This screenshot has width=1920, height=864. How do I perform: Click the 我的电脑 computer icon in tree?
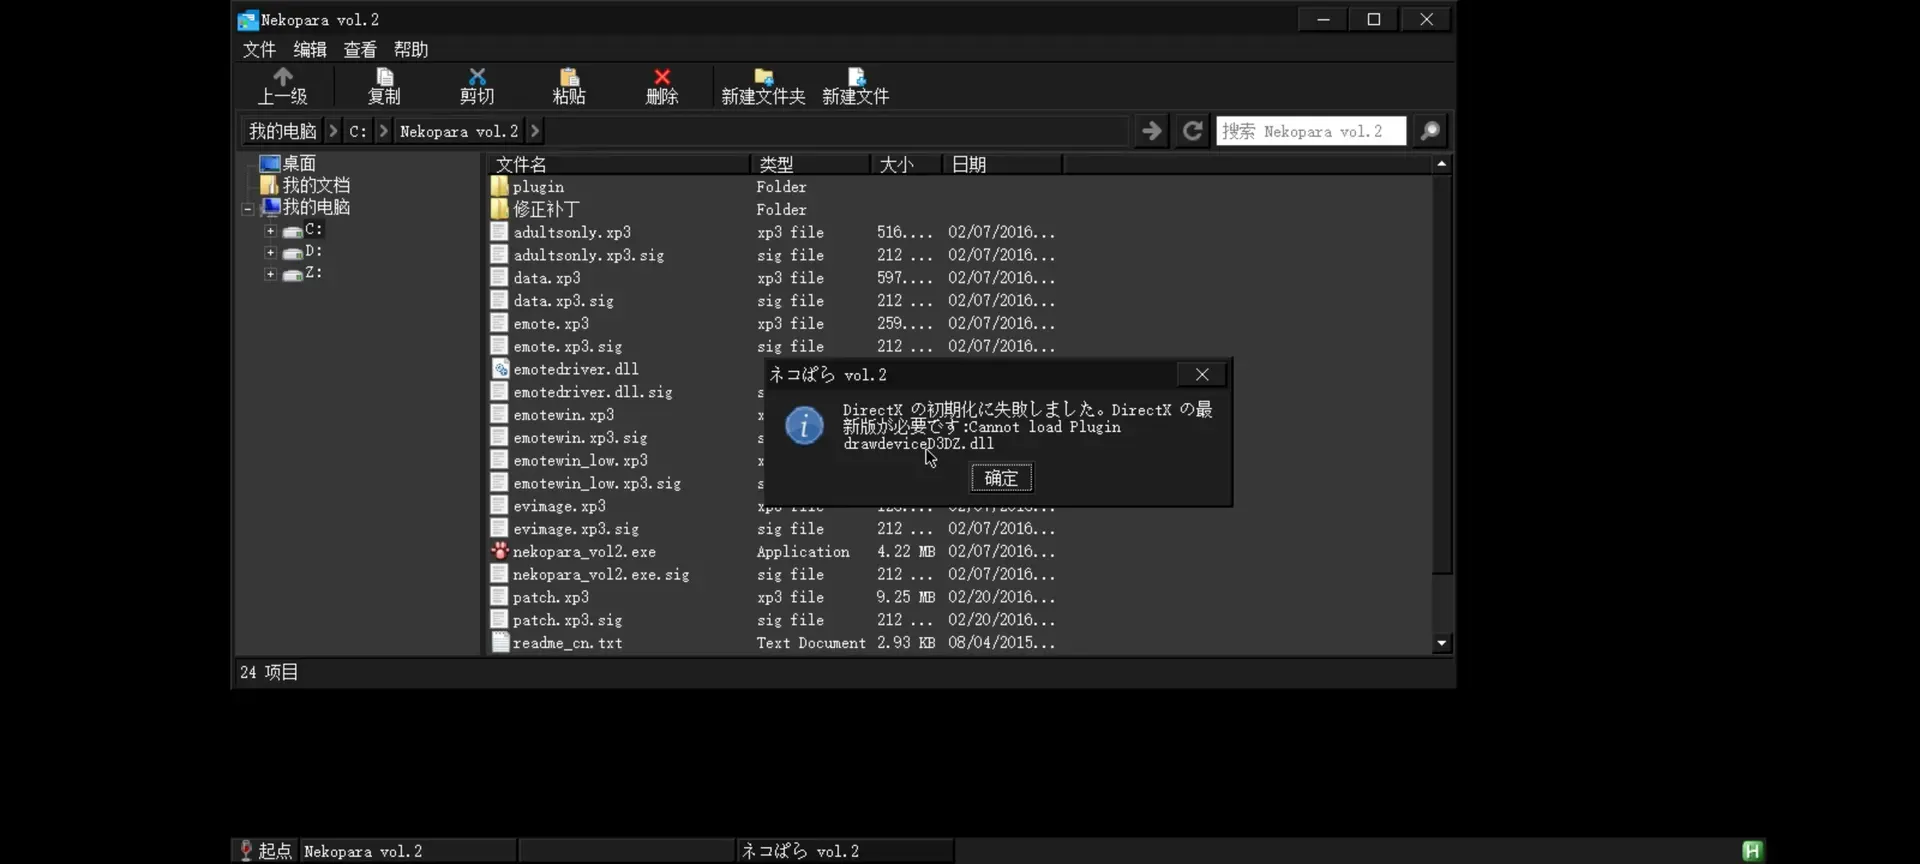point(269,207)
